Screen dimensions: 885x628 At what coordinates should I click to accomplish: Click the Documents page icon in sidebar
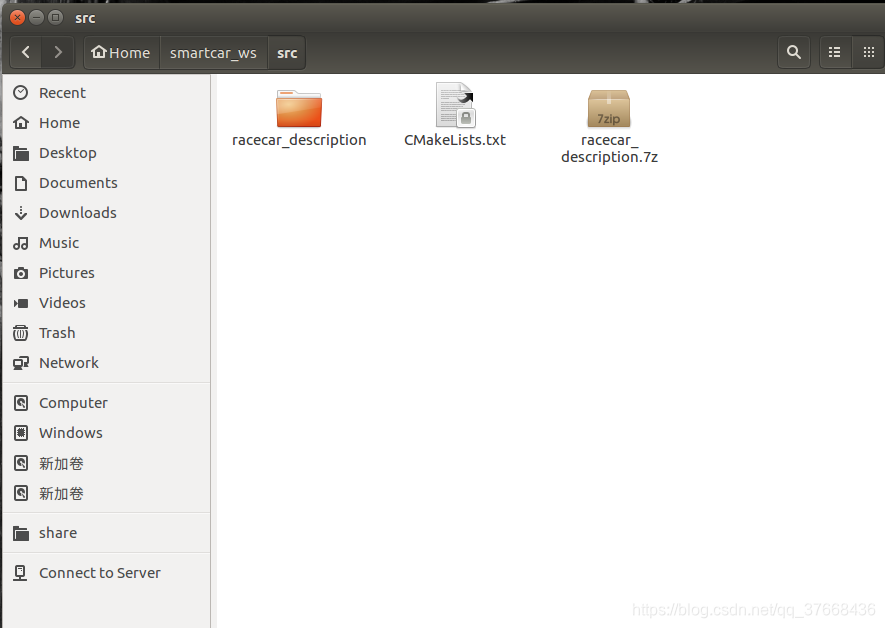pyautogui.click(x=21, y=183)
